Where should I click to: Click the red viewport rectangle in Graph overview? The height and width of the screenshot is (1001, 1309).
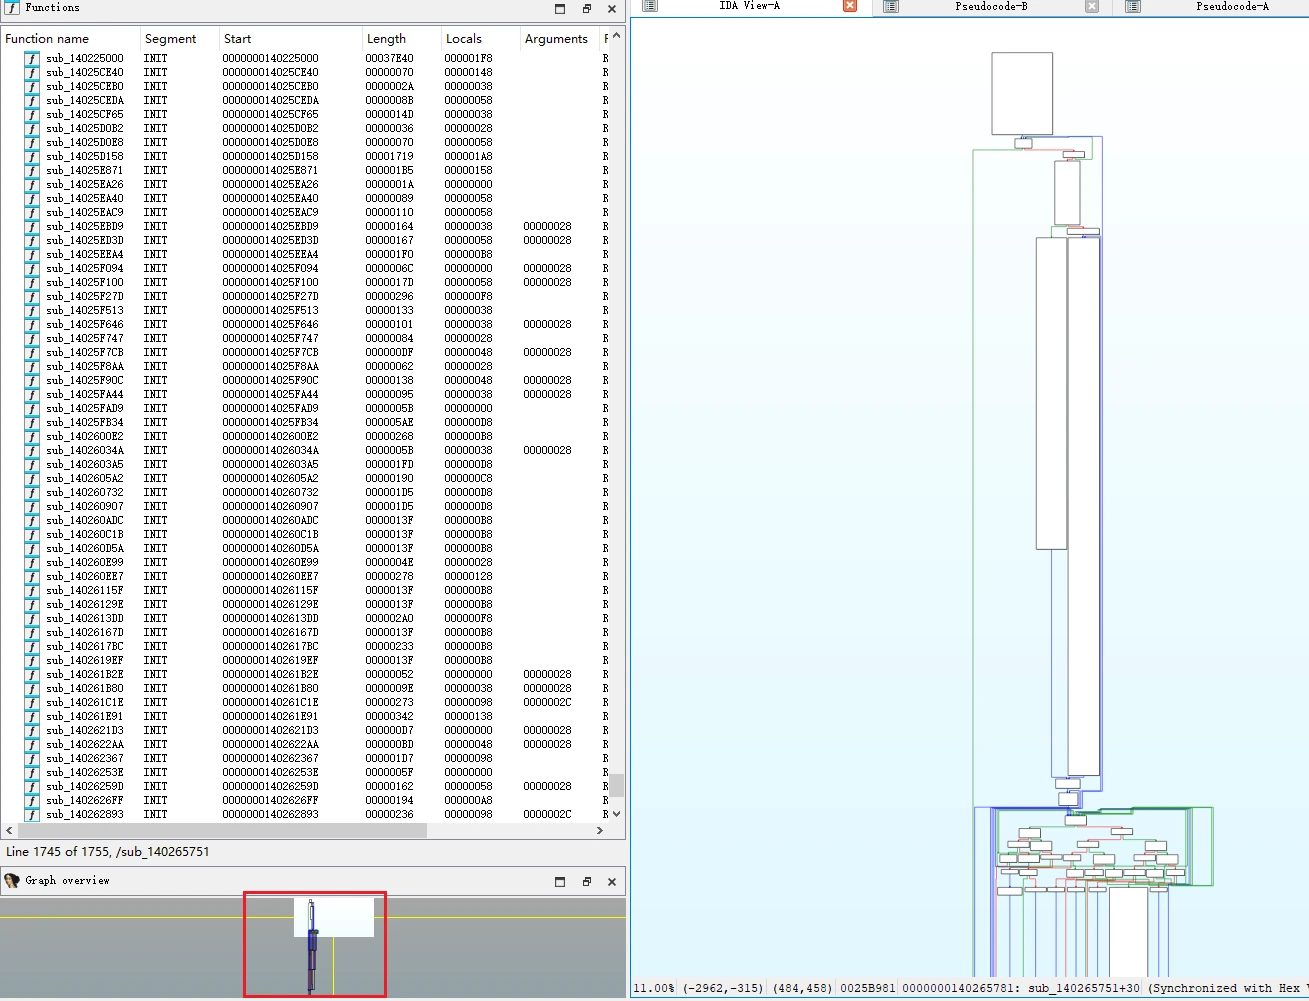coord(315,945)
